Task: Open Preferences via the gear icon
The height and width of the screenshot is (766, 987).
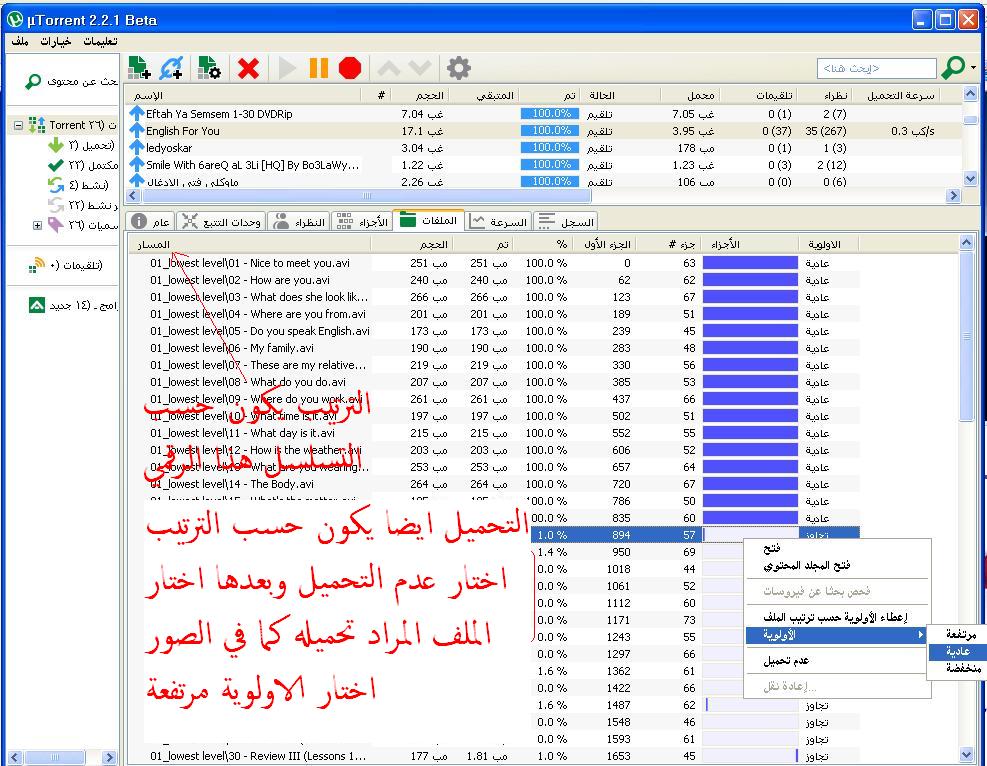Action: [458, 68]
